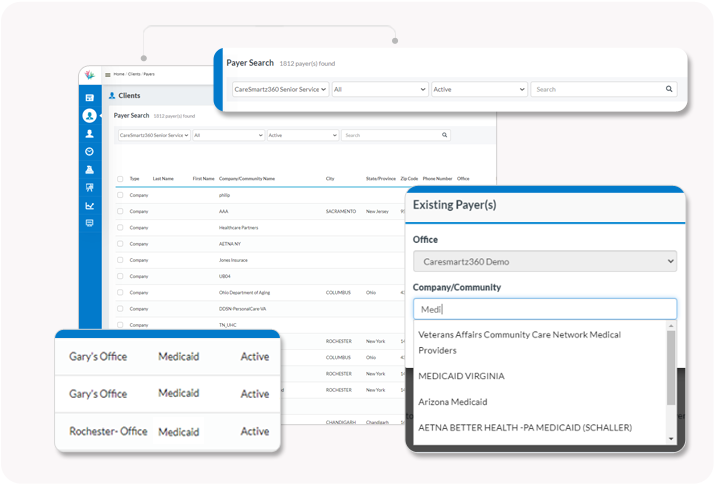Open the All dropdown in the enlarged search bar
The image size is (714, 485).
click(x=380, y=89)
